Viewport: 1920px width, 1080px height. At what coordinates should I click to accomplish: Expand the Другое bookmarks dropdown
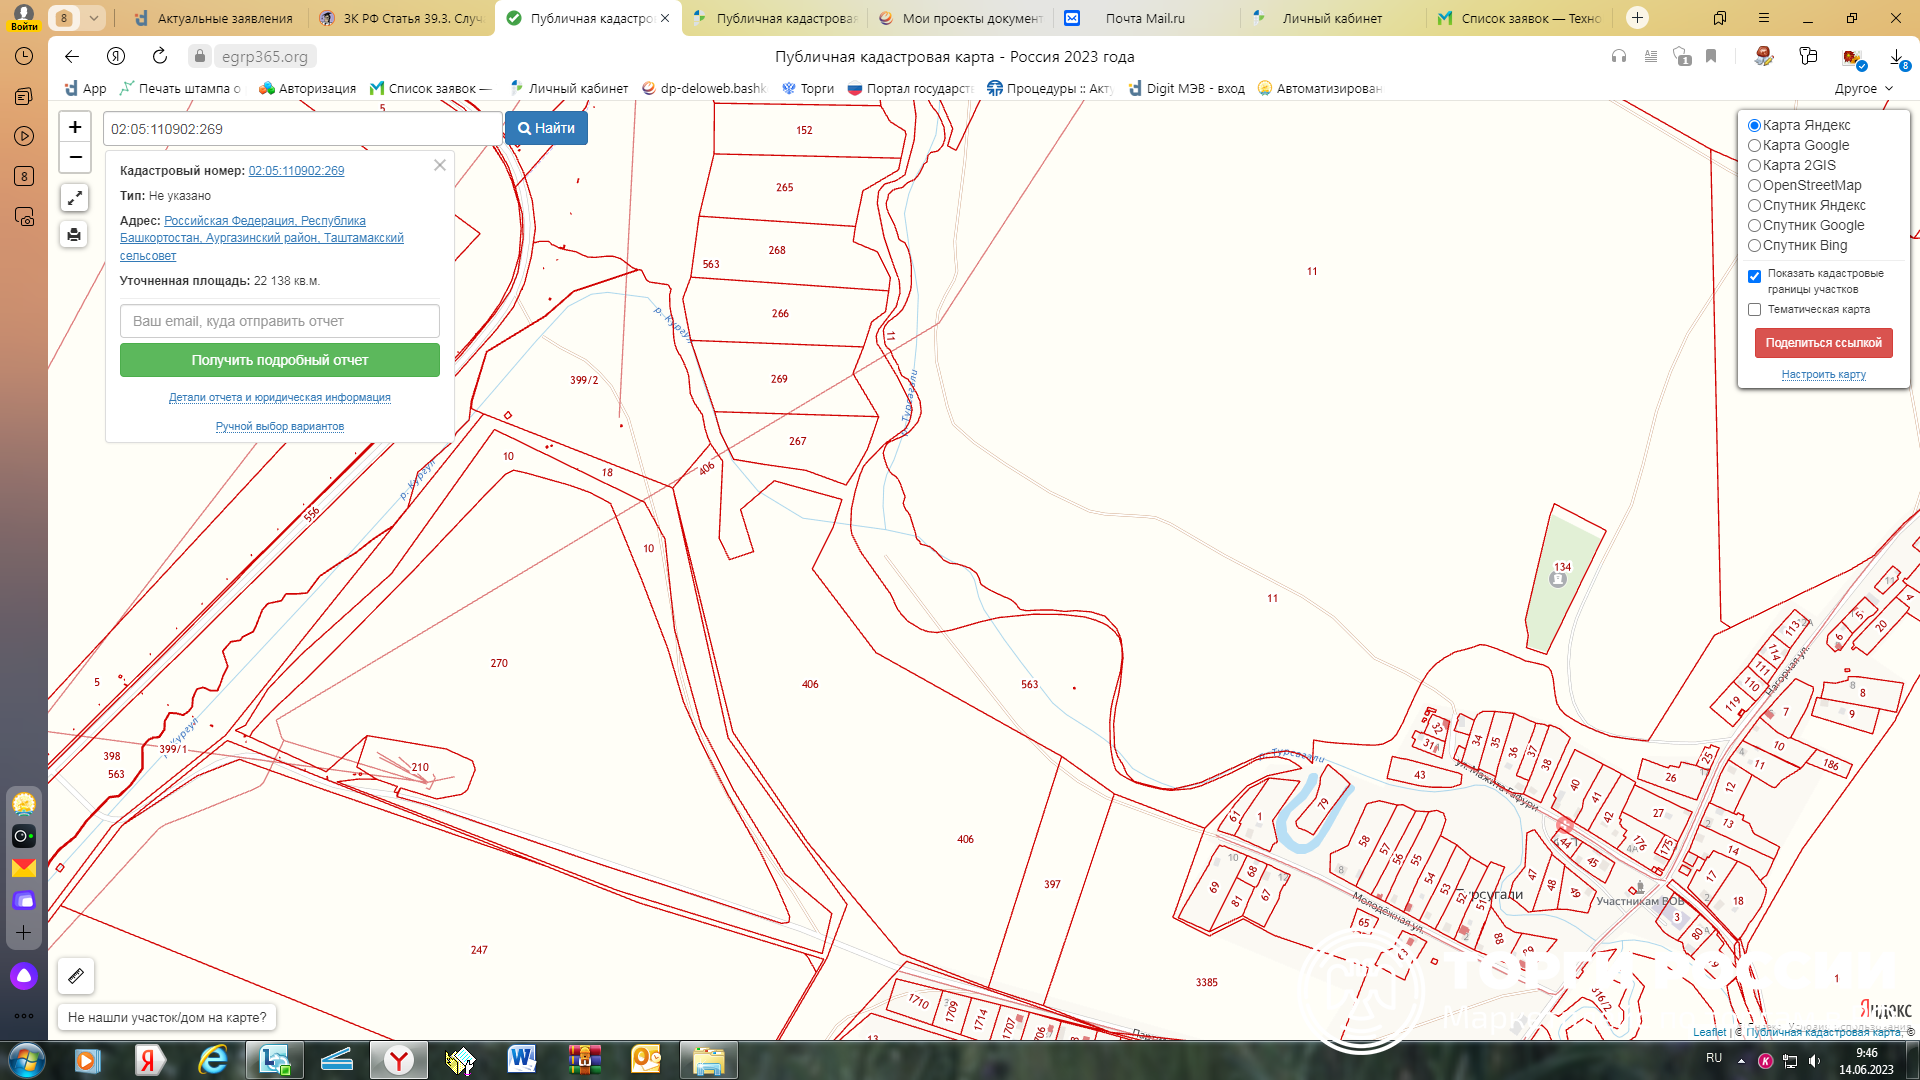click(x=1864, y=88)
